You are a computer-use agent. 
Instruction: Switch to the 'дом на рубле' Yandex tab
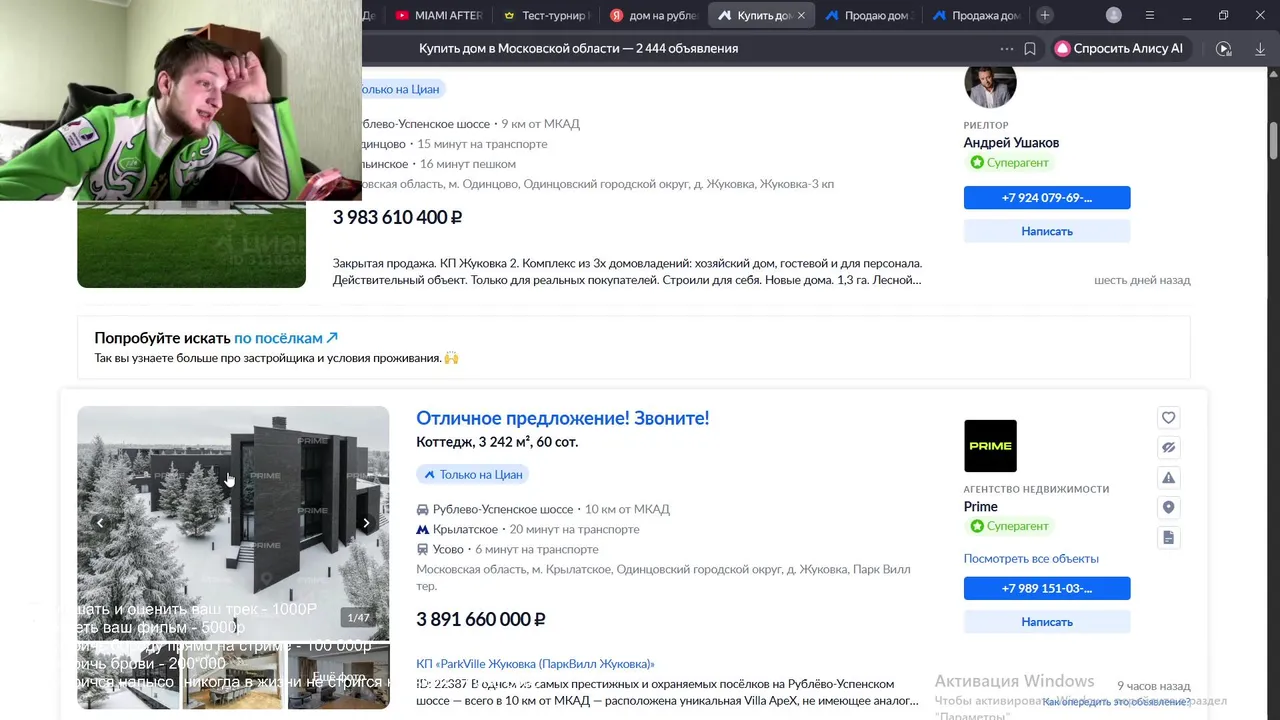[x=653, y=15]
